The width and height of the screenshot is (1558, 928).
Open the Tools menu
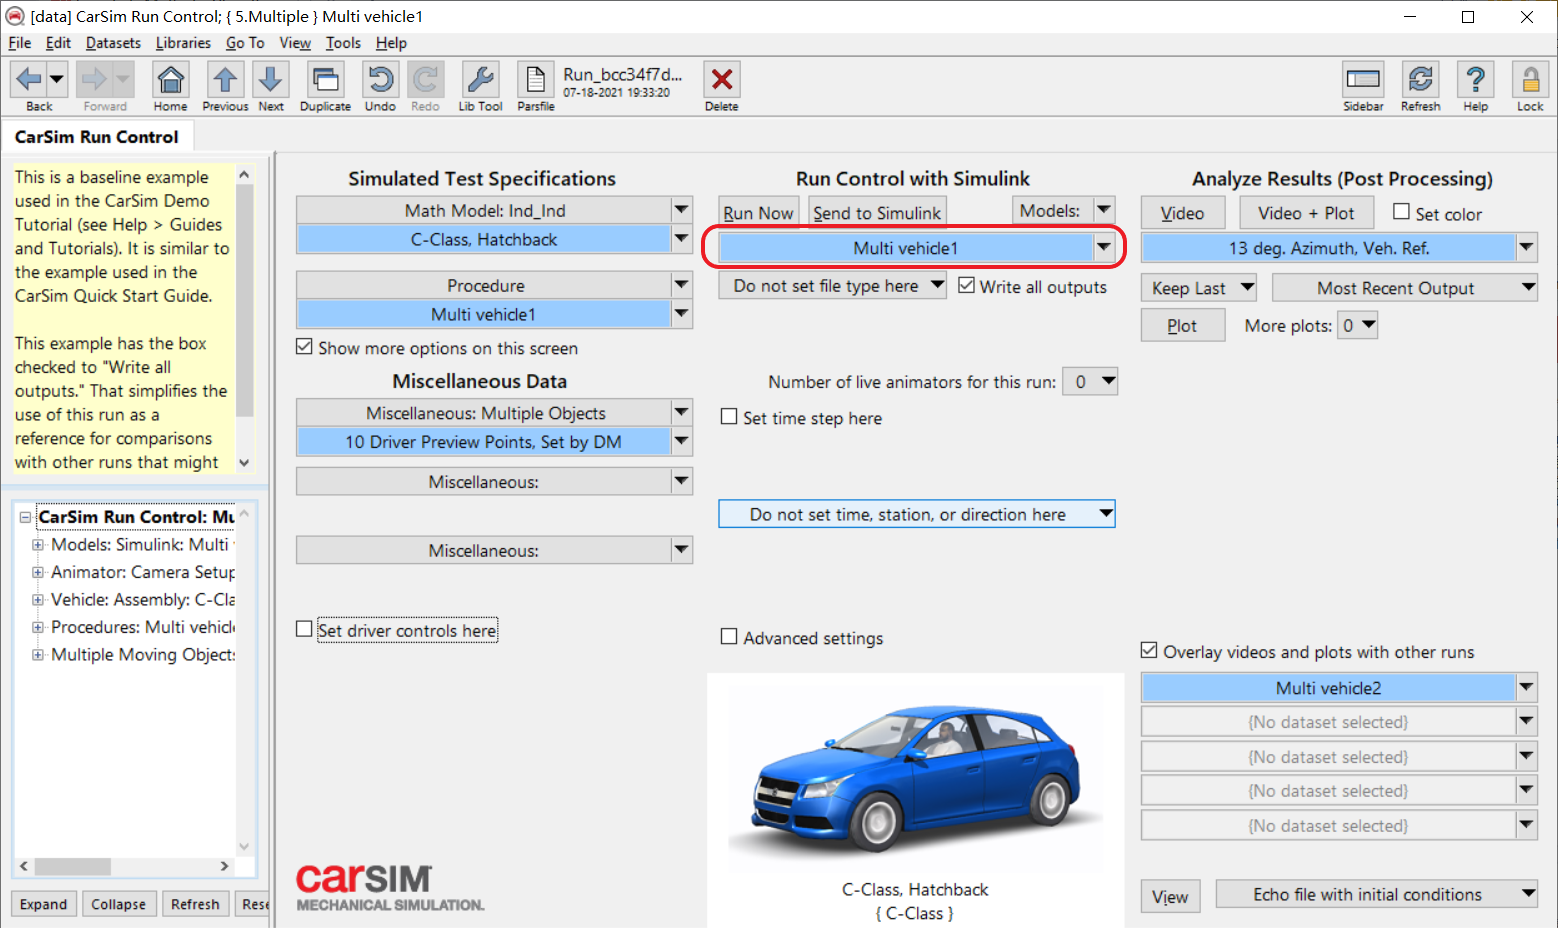pos(343,43)
